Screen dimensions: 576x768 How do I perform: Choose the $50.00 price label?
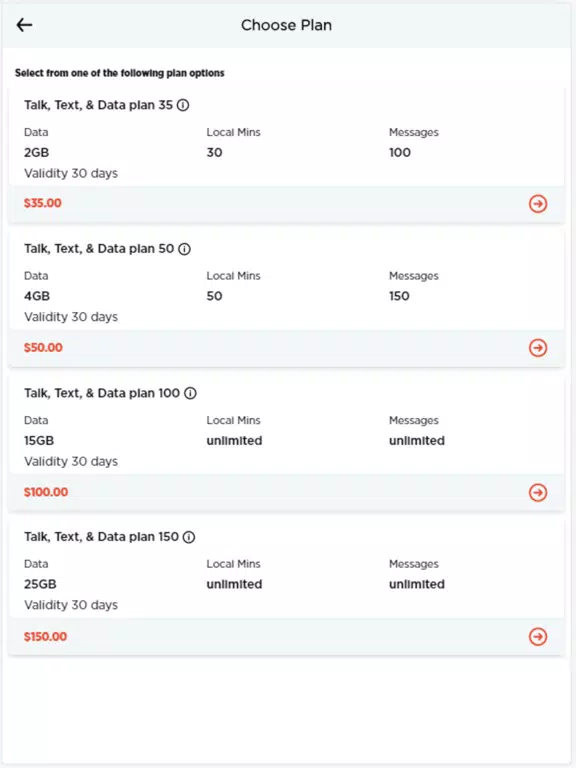[x=43, y=348]
